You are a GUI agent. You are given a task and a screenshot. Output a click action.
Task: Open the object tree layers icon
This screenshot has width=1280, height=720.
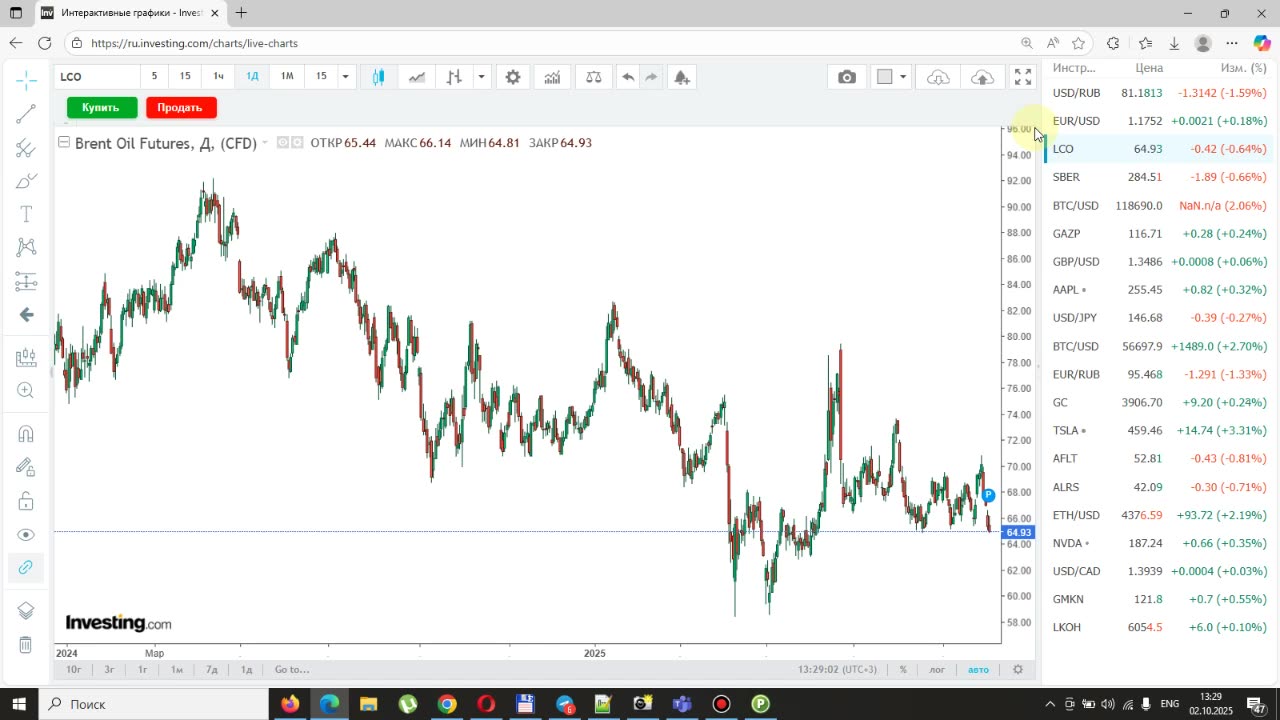(26, 611)
